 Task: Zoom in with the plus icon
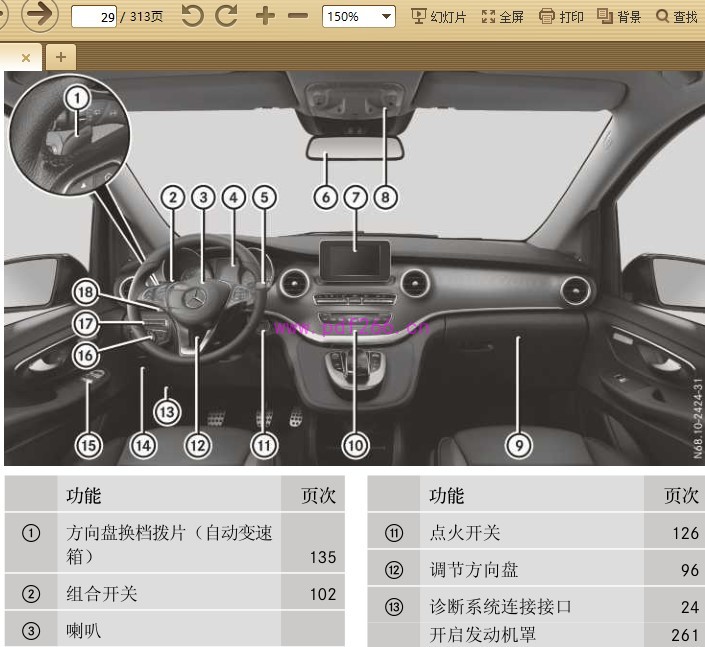(x=265, y=16)
